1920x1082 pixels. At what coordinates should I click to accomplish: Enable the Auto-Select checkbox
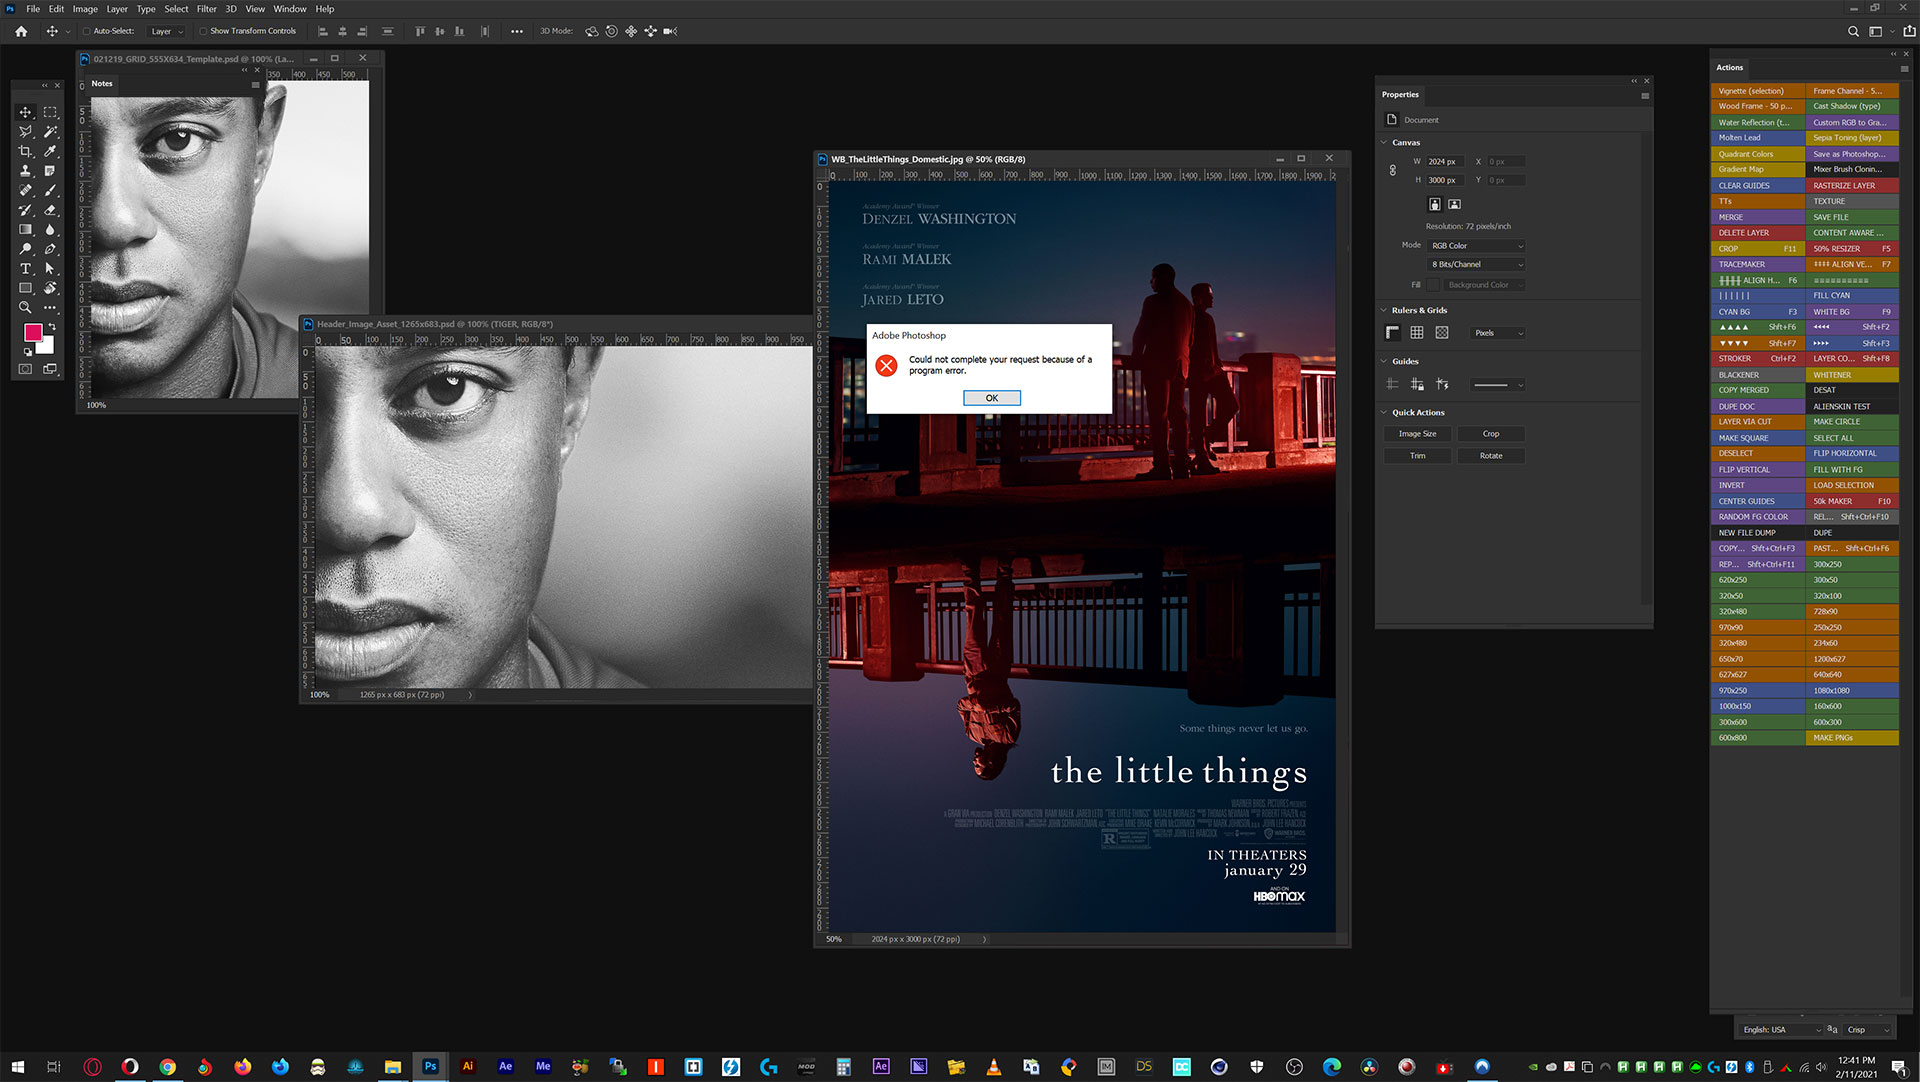(x=87, y=31)
